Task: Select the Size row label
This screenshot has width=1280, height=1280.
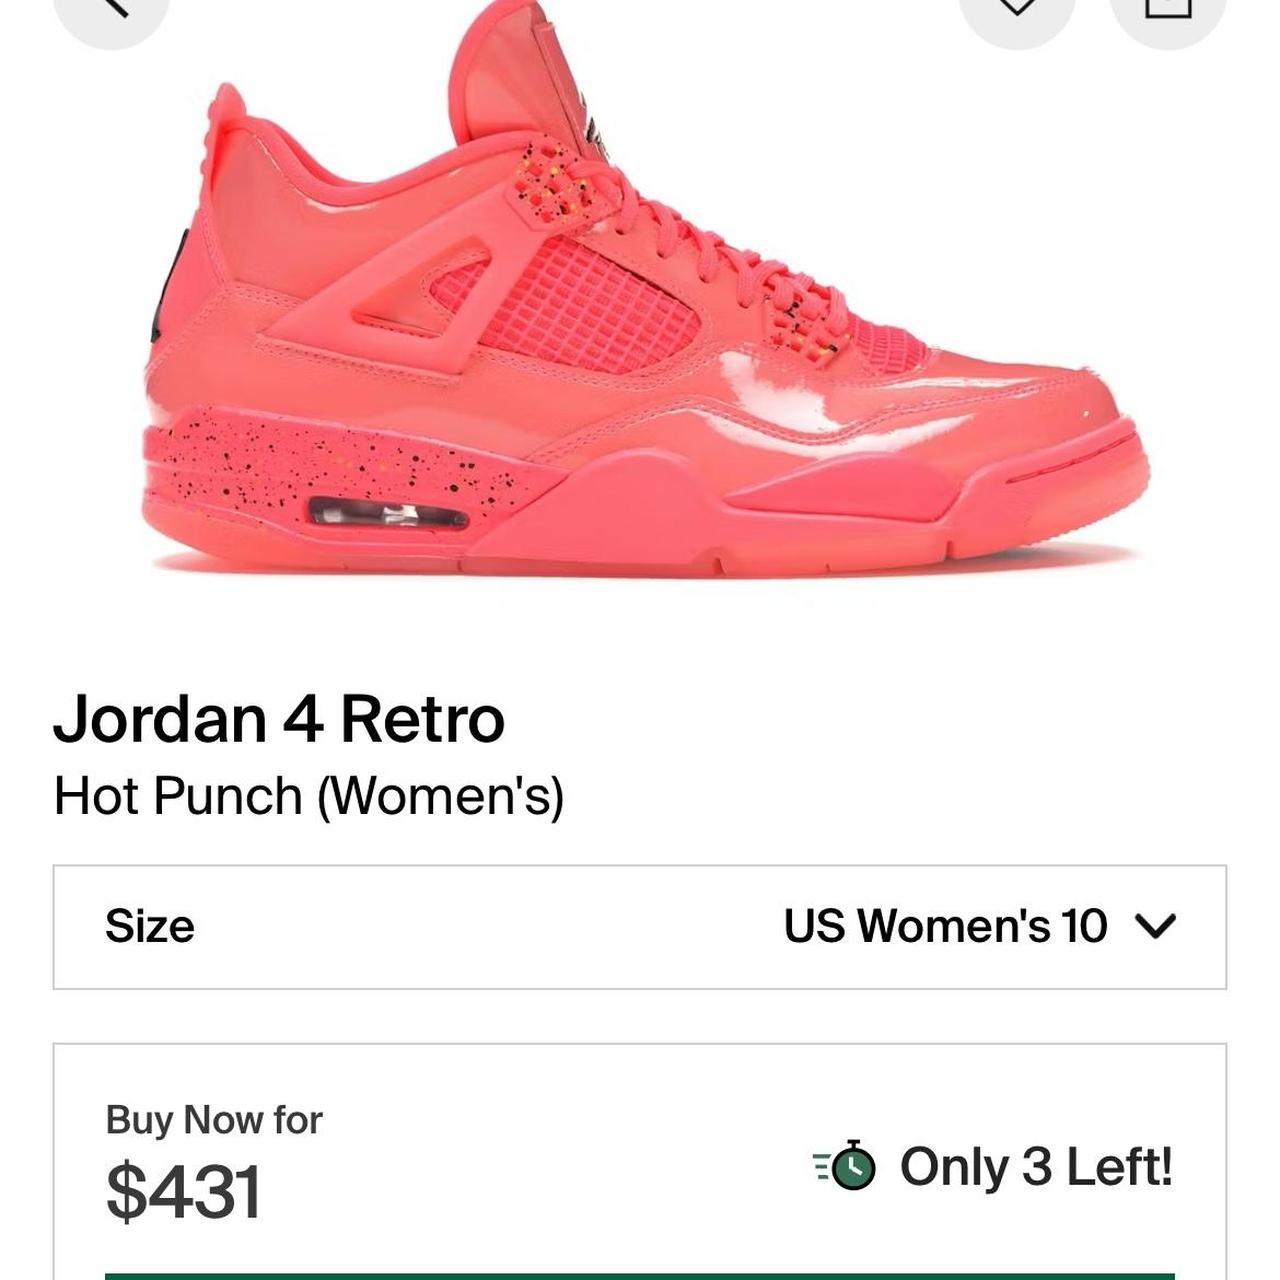Action: 152,928
